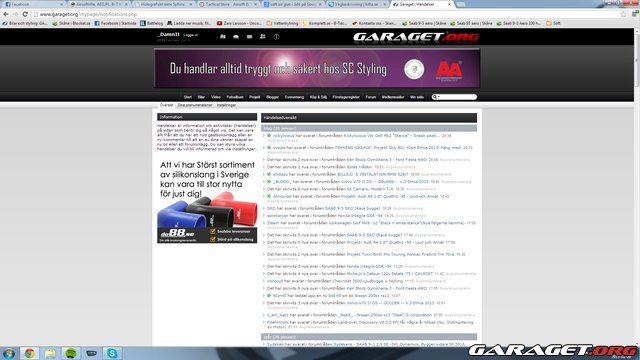Click the Garaget.org logo in header

click(416, 37)
